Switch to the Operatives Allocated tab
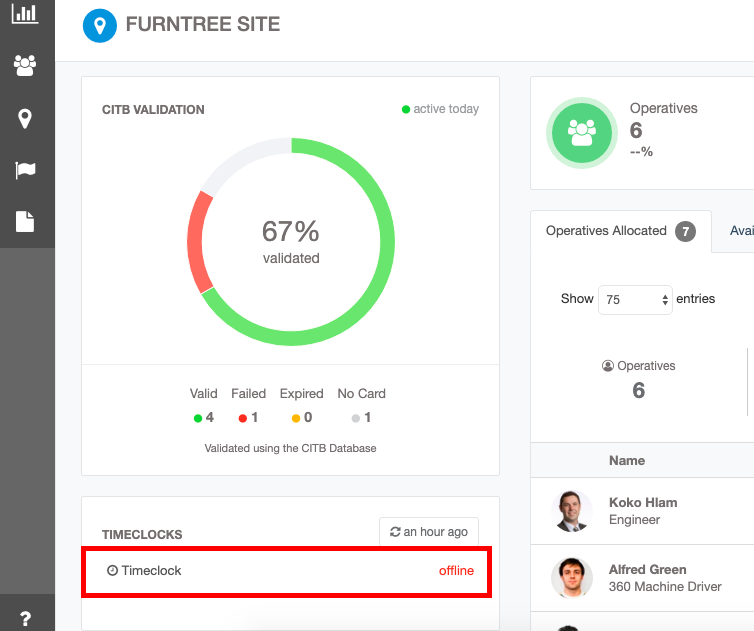This screenshot has width=754, height=631. point(619,231)
